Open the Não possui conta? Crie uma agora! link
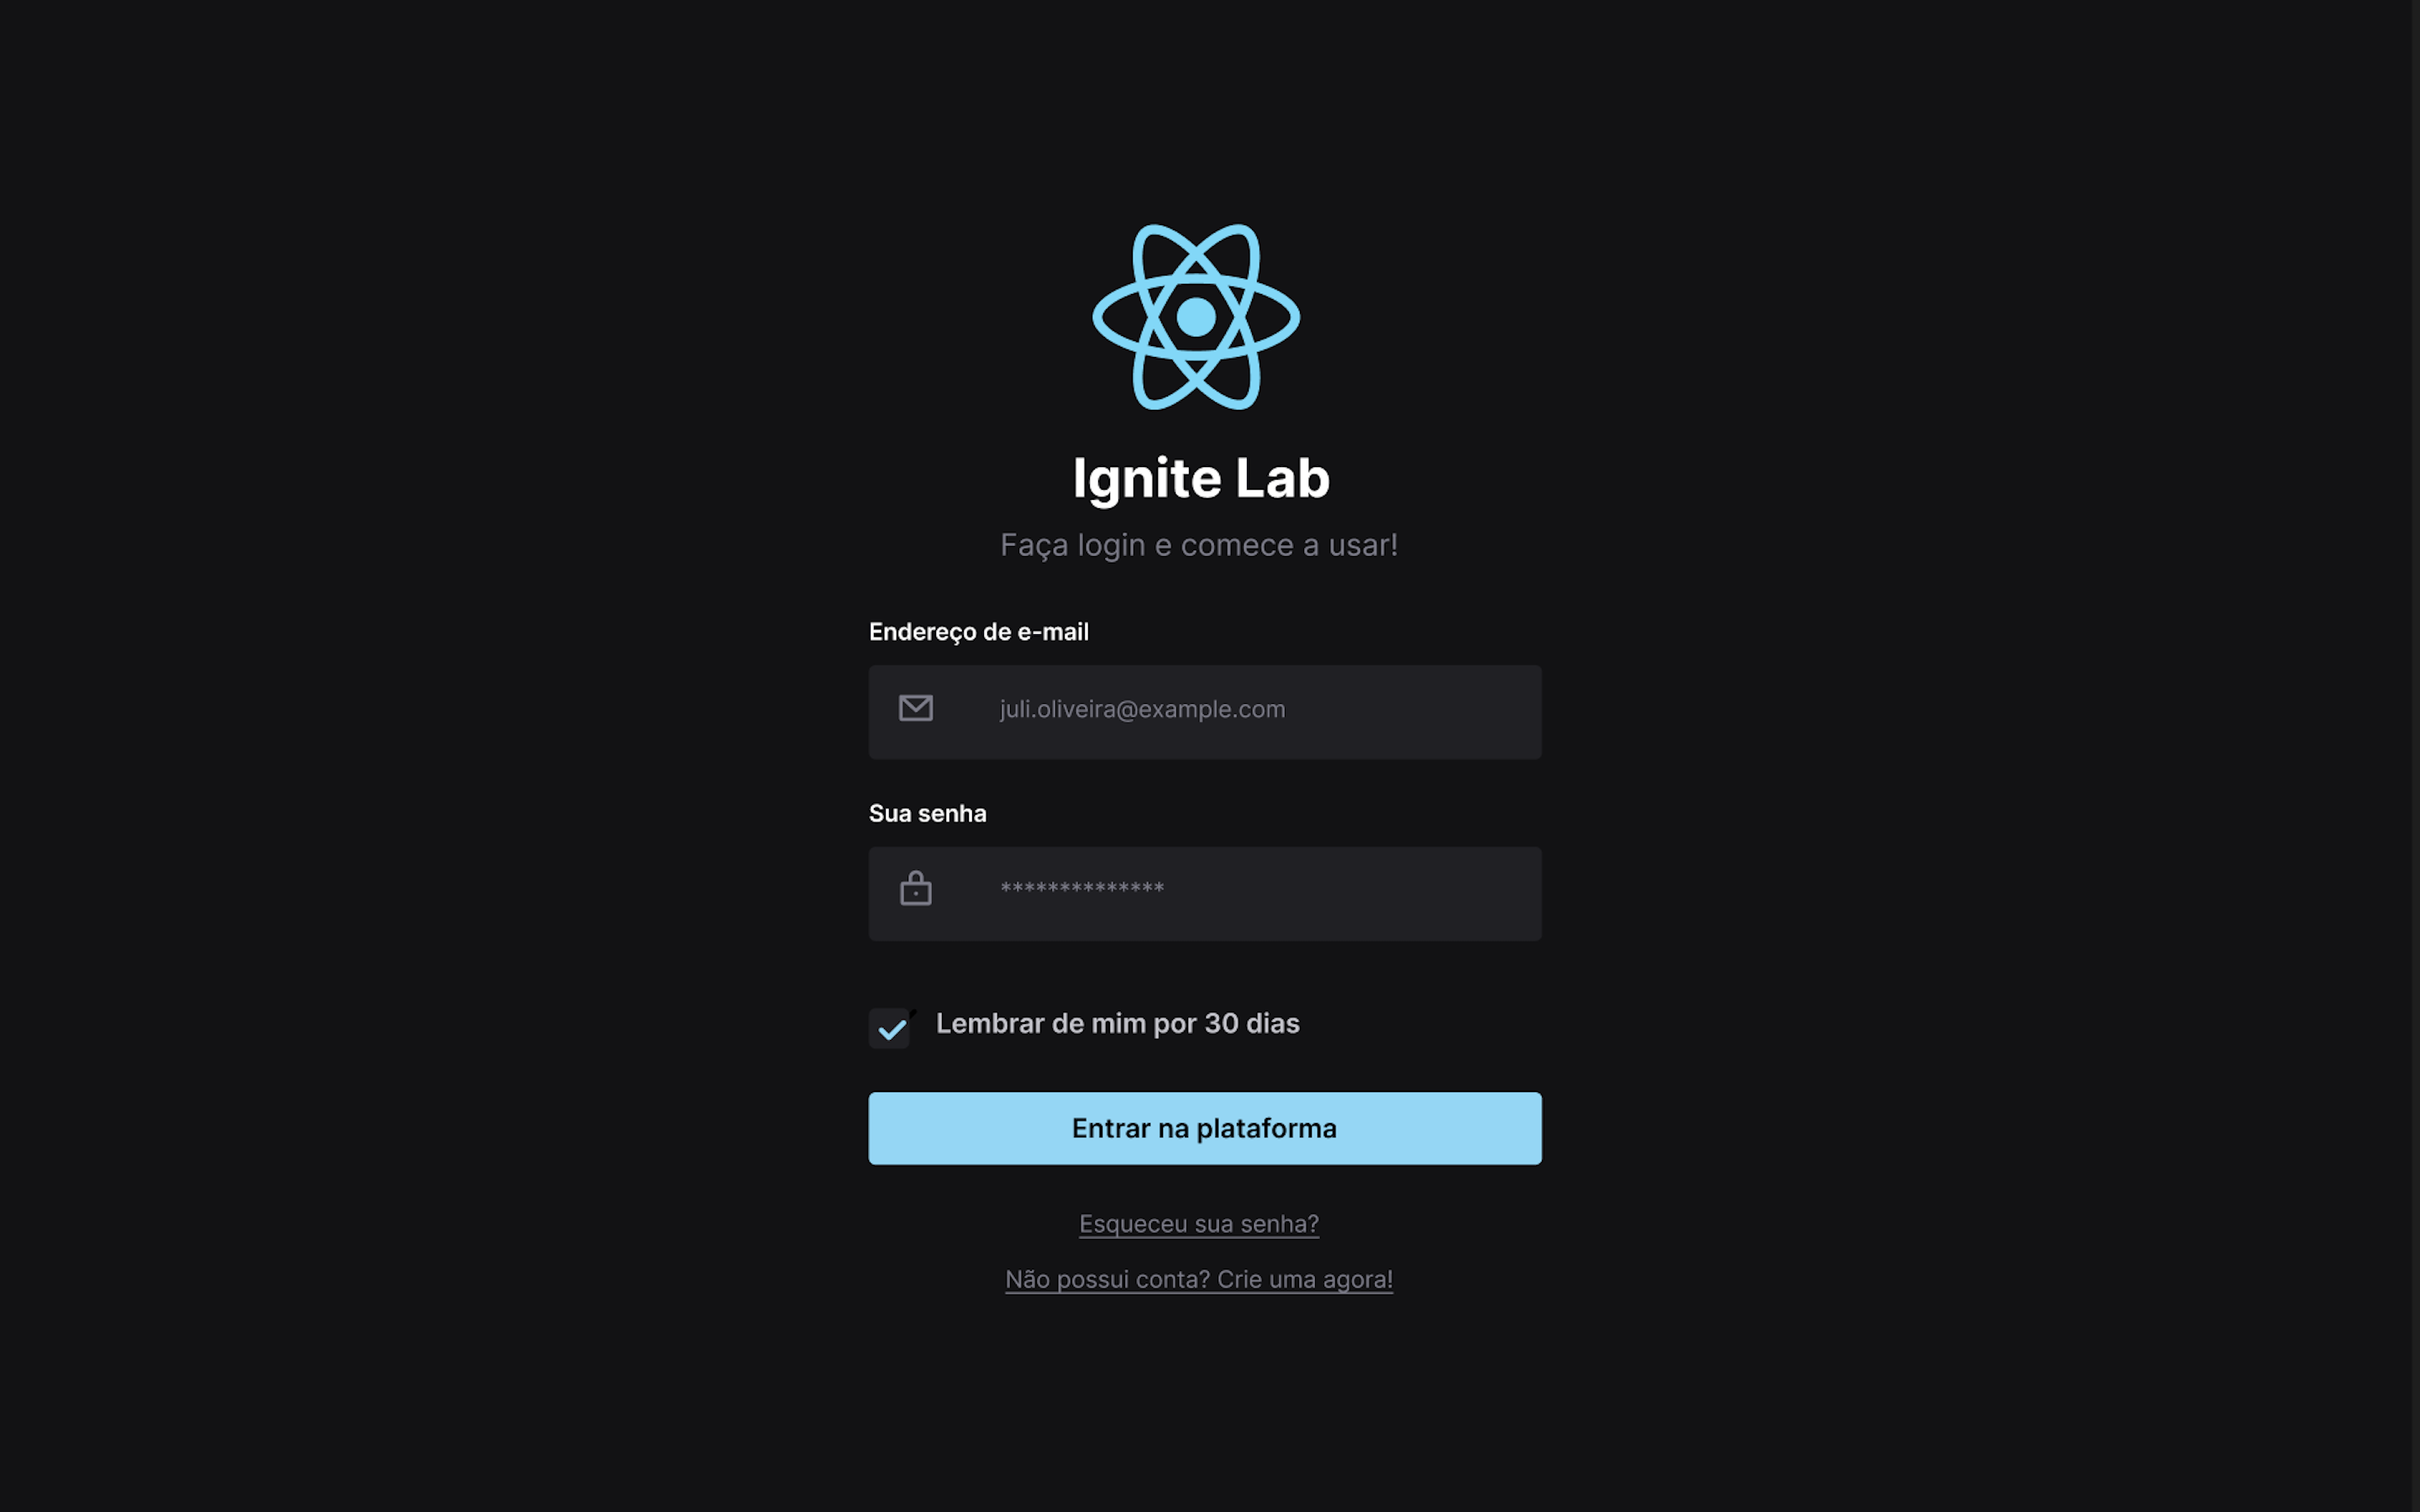This screenshot has height=1512, width=2420. point(1199,1279)
